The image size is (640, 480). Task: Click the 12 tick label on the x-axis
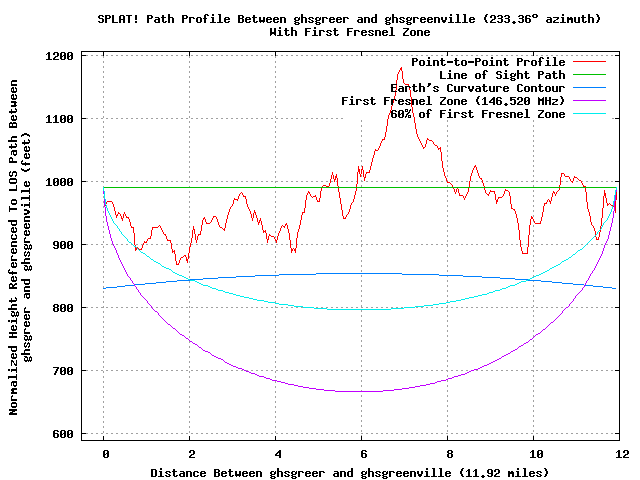621,452
